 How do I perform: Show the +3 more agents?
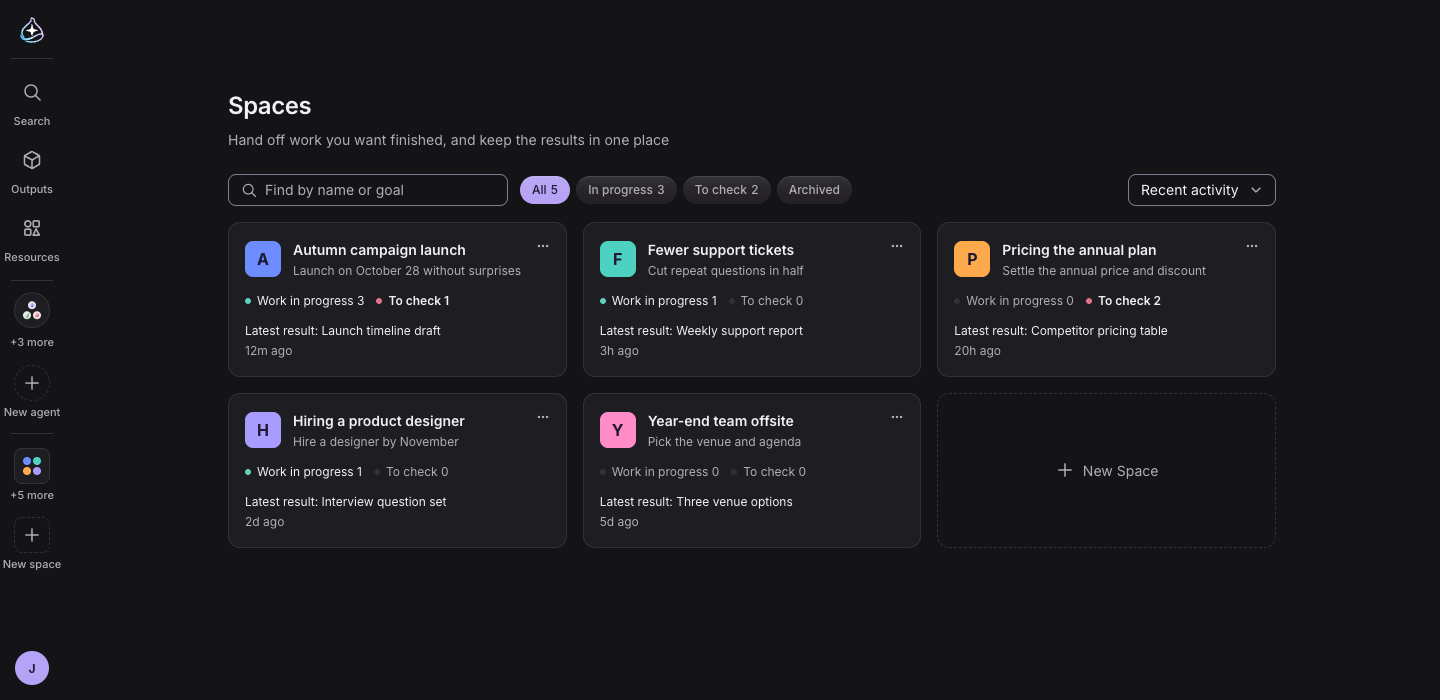tap(32, 321)
